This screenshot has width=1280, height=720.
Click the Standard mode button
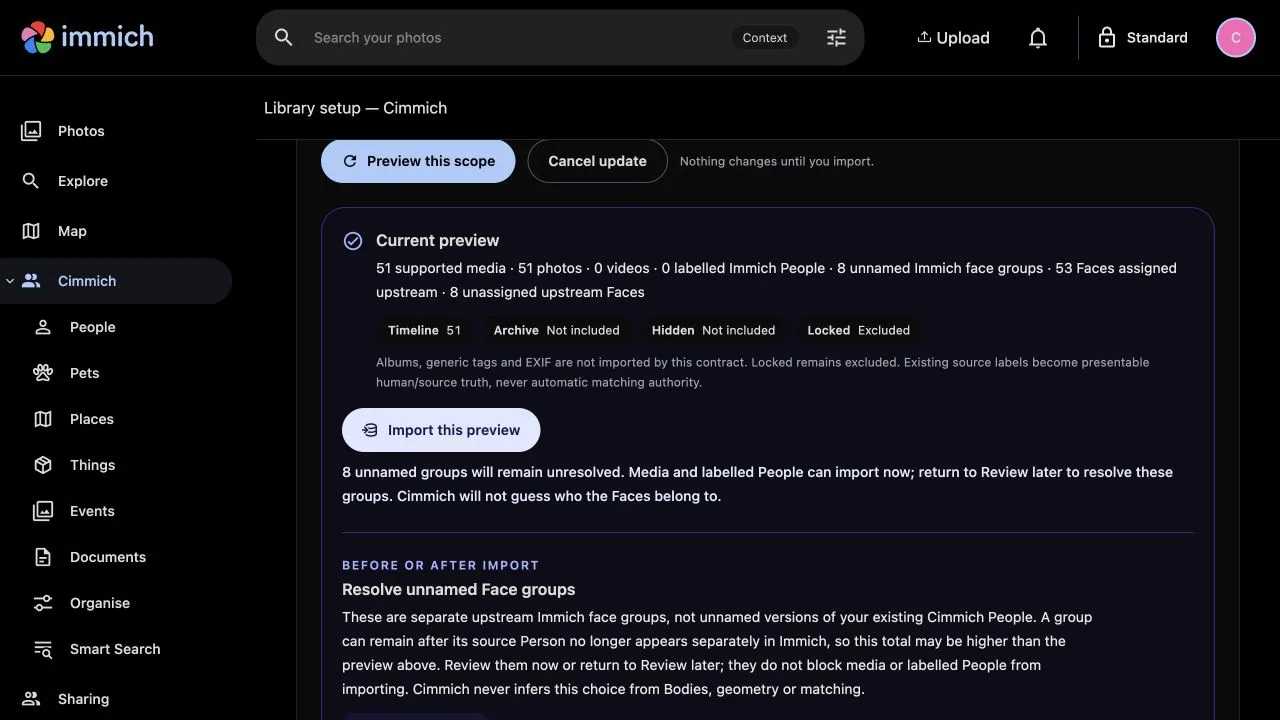1143,38
